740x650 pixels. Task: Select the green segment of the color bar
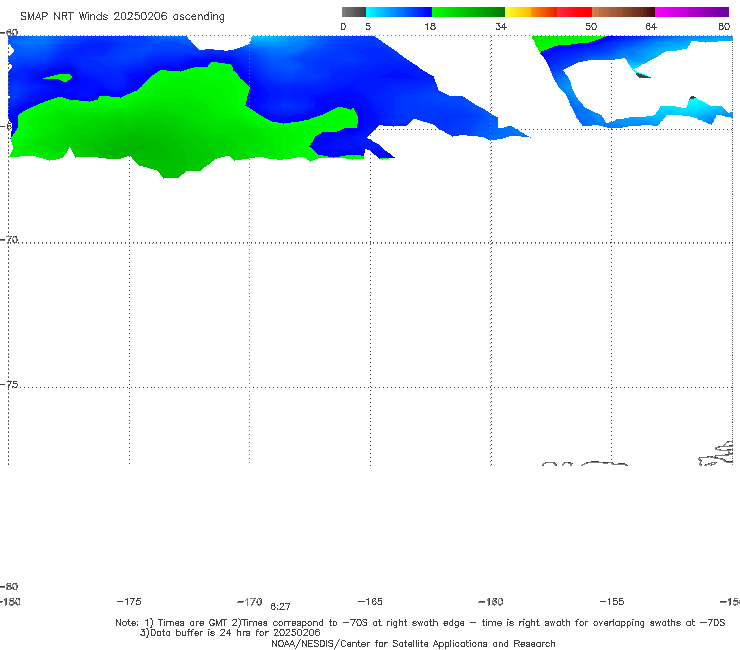coord(468,12)
